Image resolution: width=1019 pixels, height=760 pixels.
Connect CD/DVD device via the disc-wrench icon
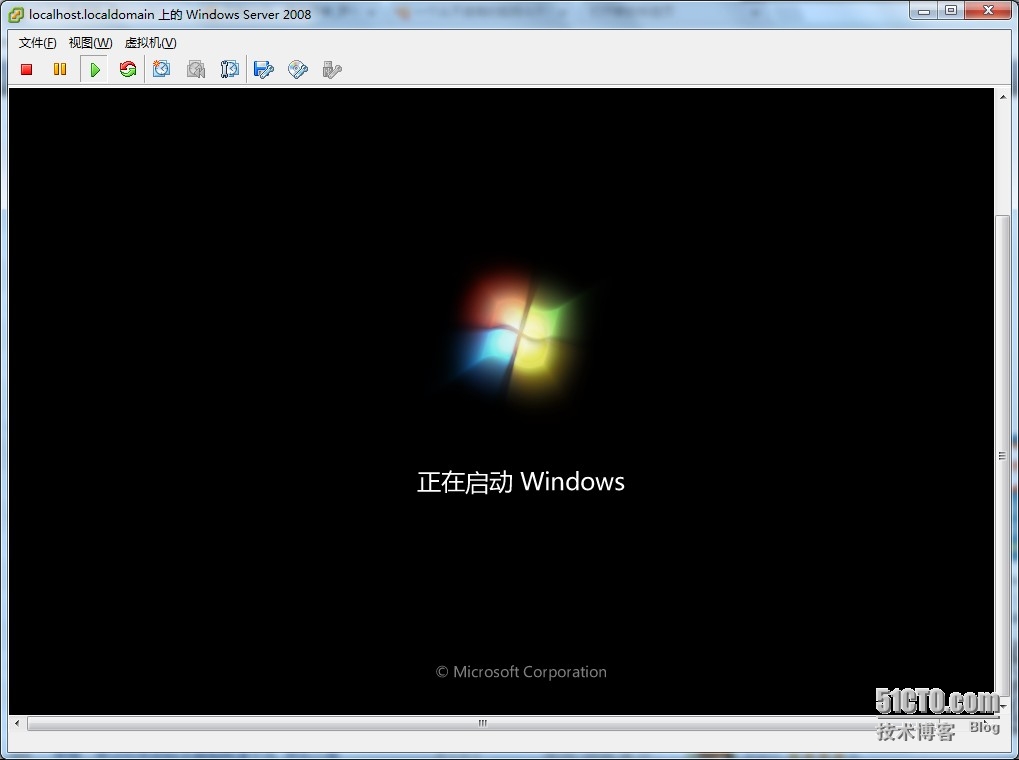pyautogui.click(x=298, y=70)
